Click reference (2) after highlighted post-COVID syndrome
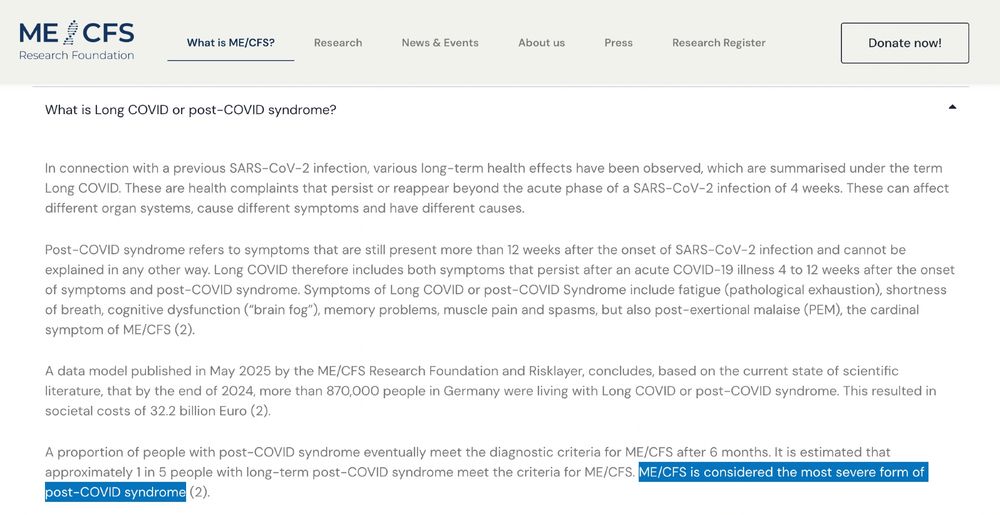The width and height of the screenshot is (1000, 515). click(x=199, y=492)
